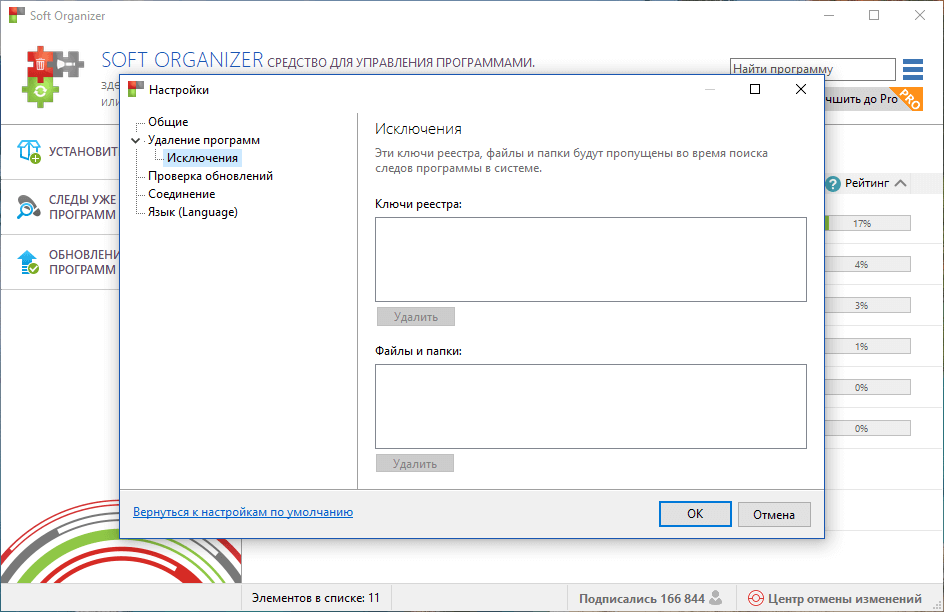Click Подписались 166 844 status entry
Image resolution: width=944 pixels, height=612 pixels.
(650, 598)
